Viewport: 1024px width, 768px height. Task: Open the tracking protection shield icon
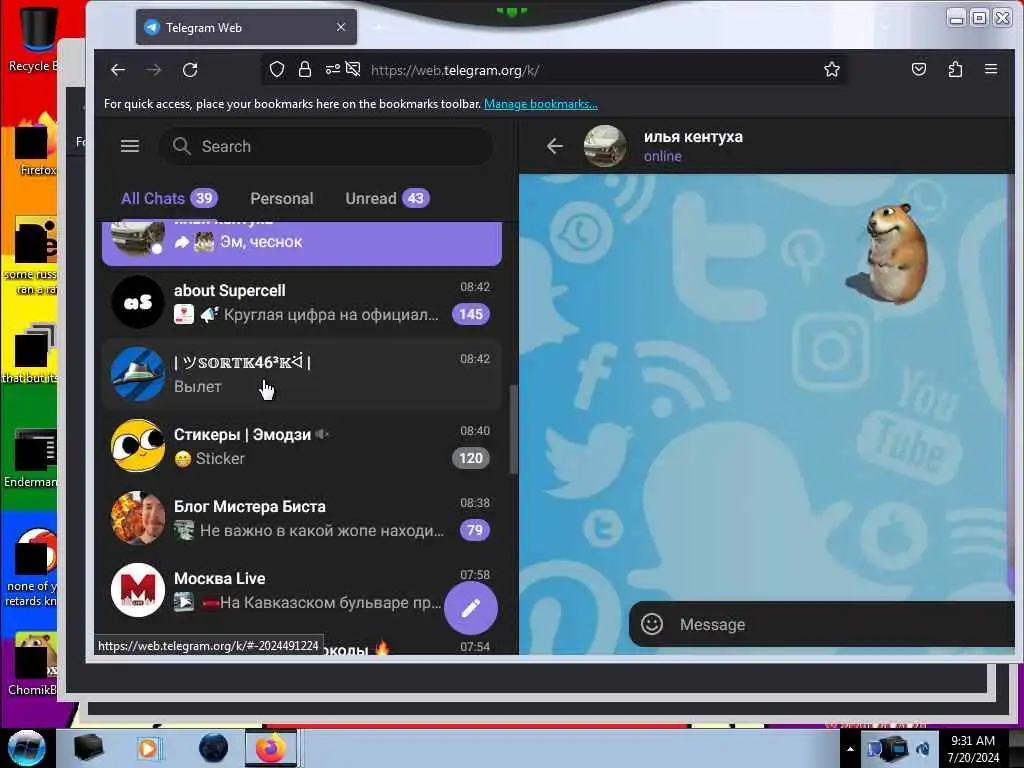277,69
